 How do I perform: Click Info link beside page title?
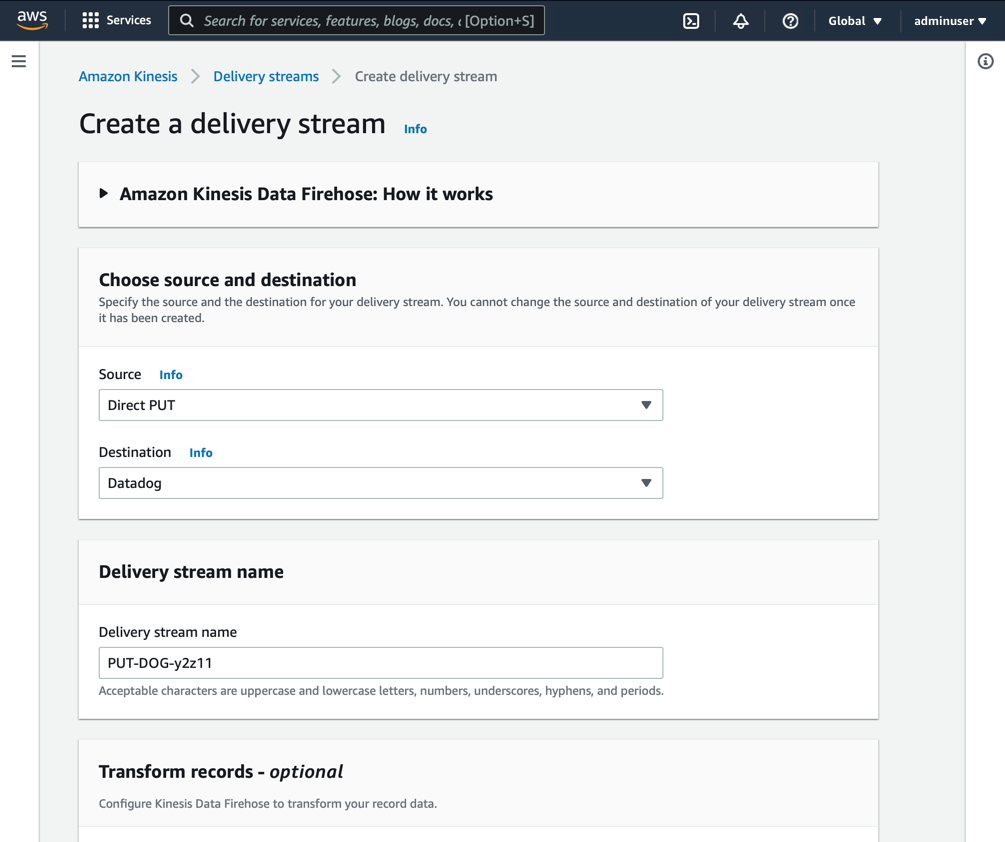415,129
